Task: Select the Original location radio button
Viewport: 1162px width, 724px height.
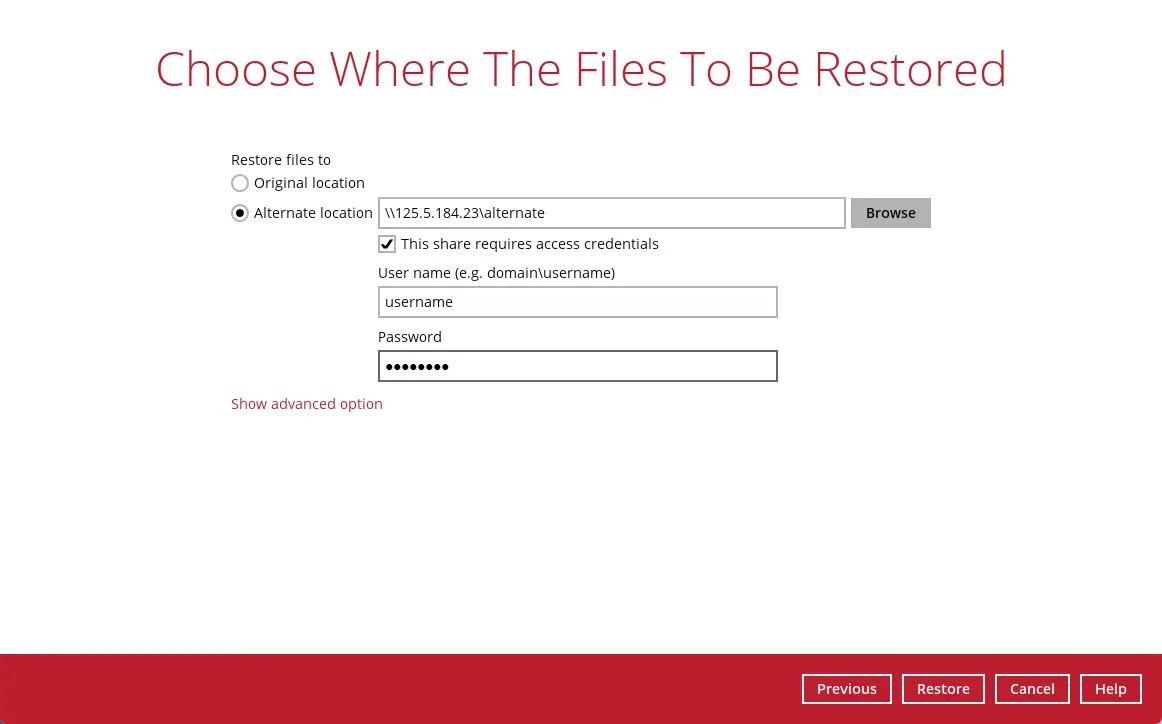Action: (240, 183)
